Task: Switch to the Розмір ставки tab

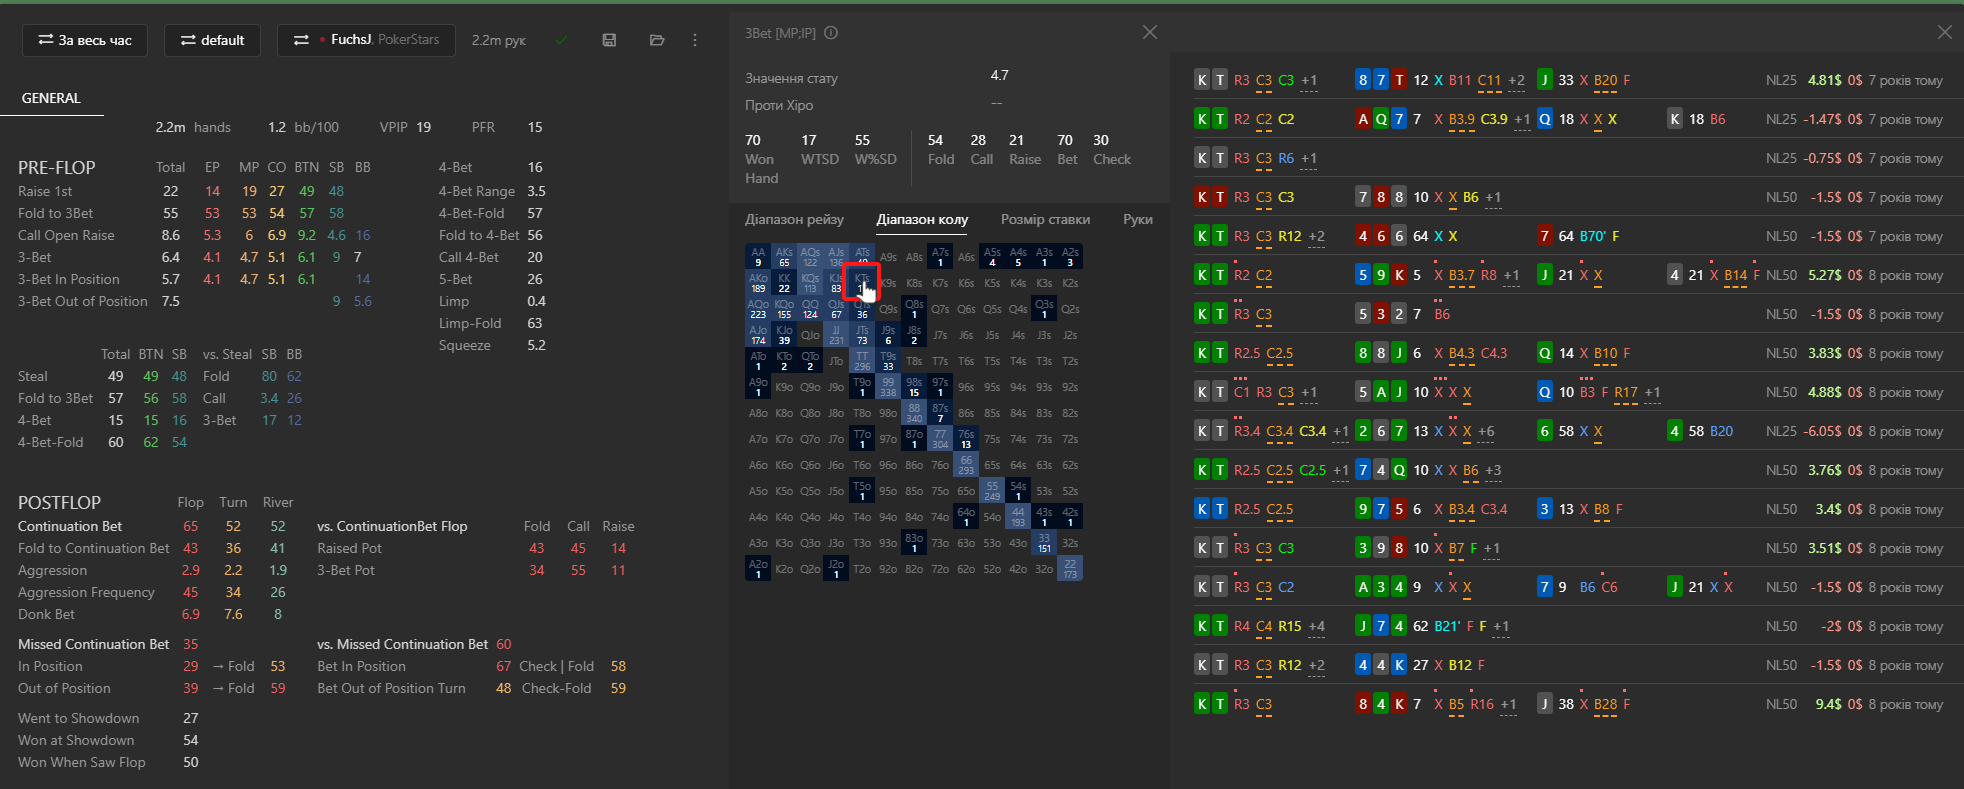Action: tap(1045, 219)
